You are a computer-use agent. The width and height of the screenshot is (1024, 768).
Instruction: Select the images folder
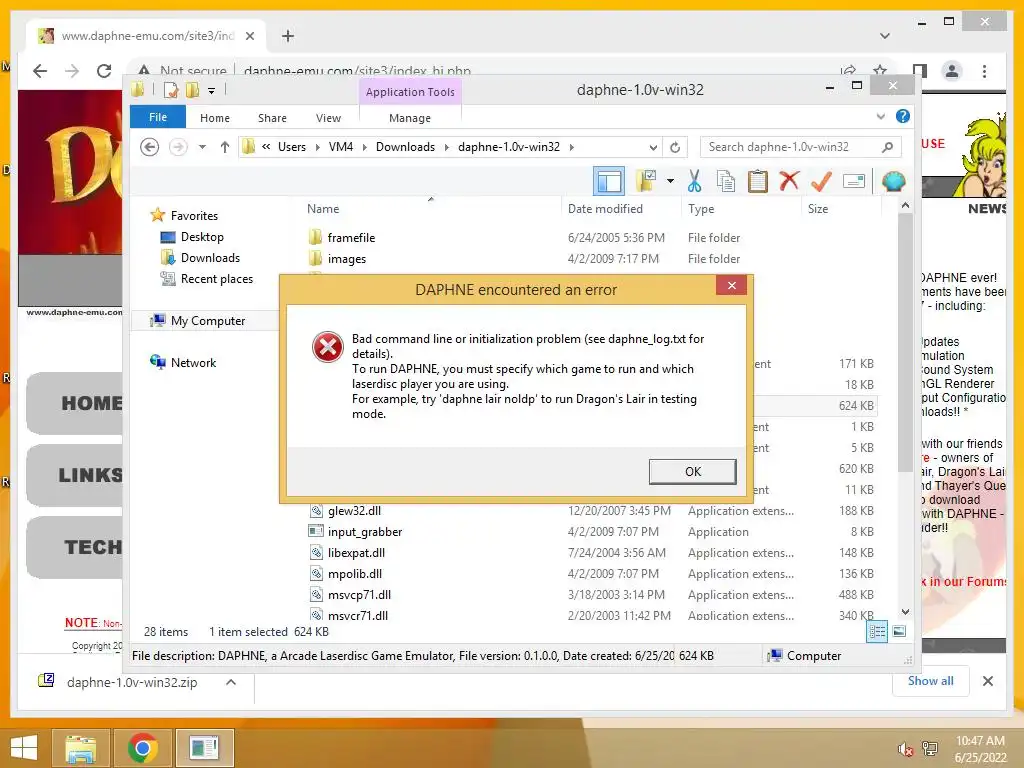(346, 259)
